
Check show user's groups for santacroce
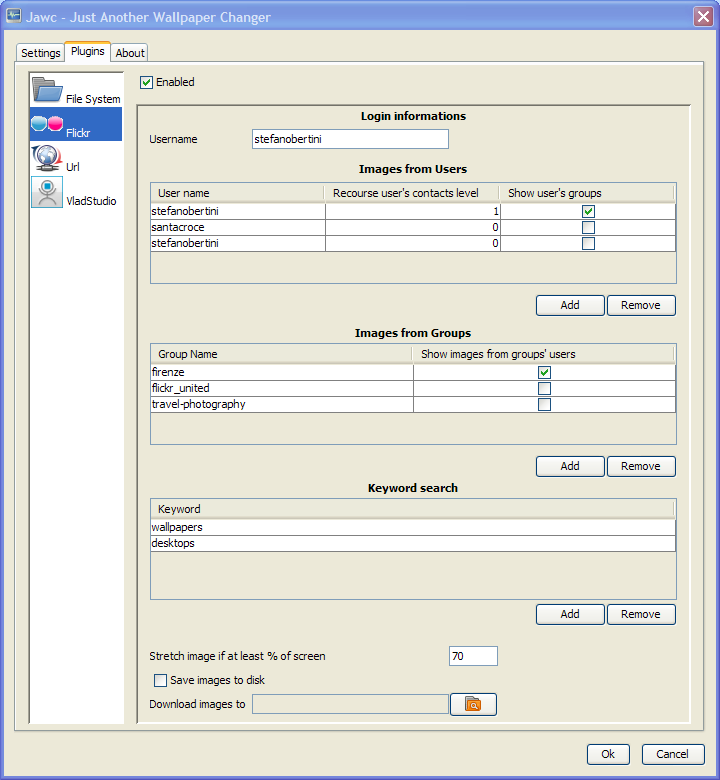588,227
